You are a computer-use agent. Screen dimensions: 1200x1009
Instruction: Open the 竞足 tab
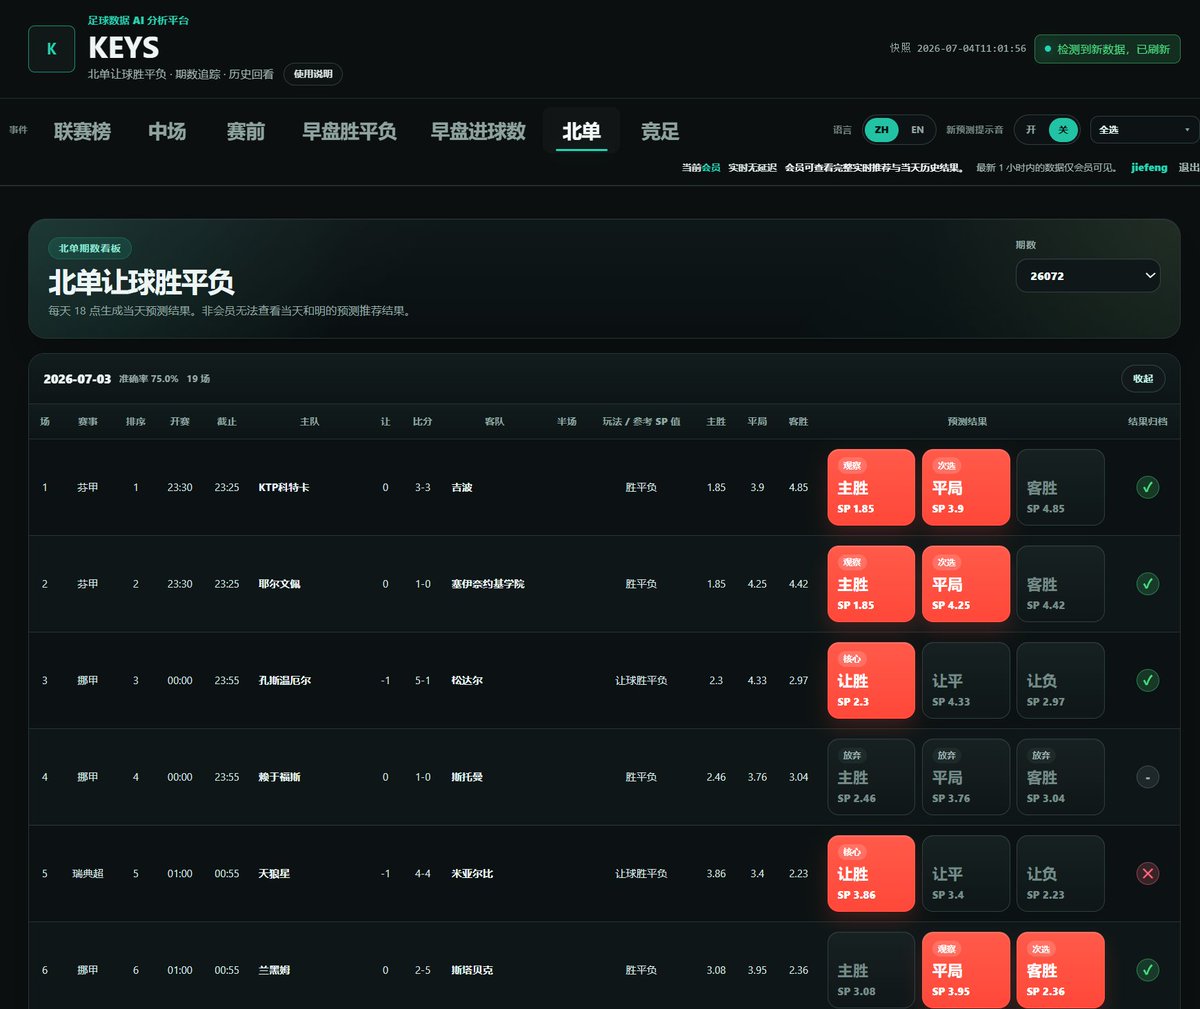pos(660,131)
